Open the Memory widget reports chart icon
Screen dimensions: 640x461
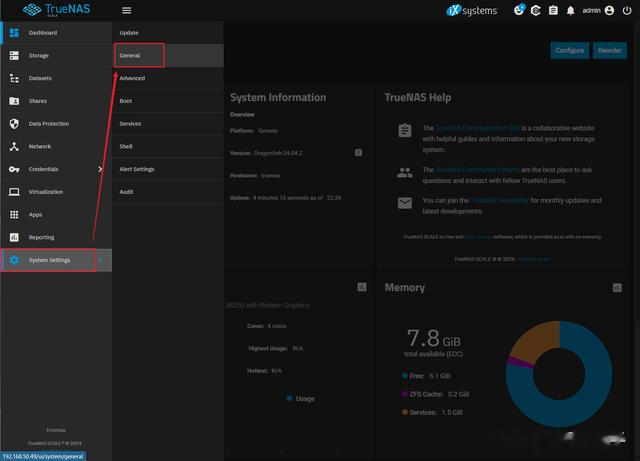coord(617,288)
